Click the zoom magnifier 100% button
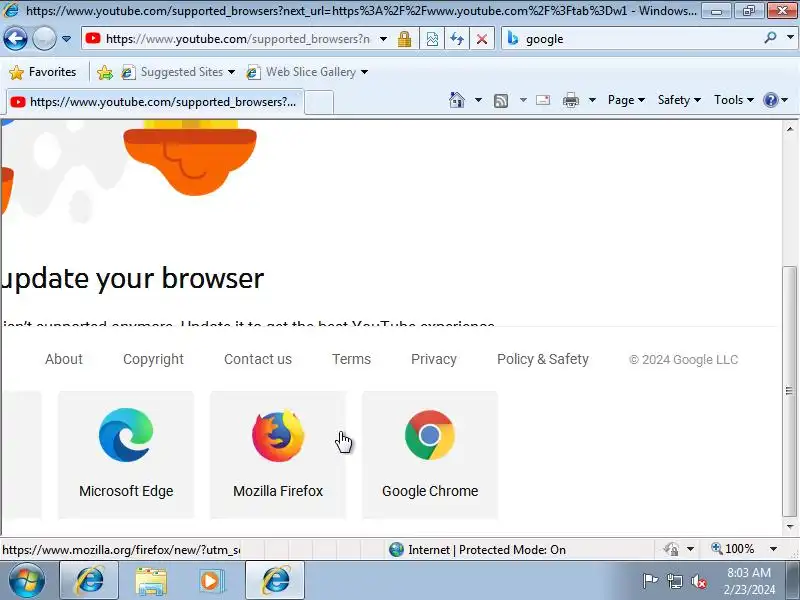The width and height of the screenshot is (800, 600). [733, 549]
